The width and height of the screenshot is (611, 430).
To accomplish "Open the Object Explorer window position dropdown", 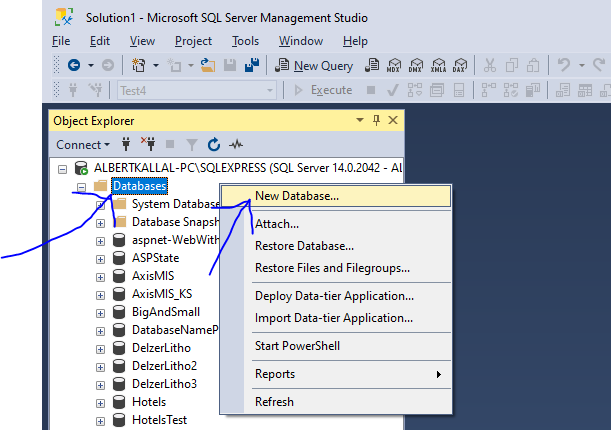I will pos(360,120).
